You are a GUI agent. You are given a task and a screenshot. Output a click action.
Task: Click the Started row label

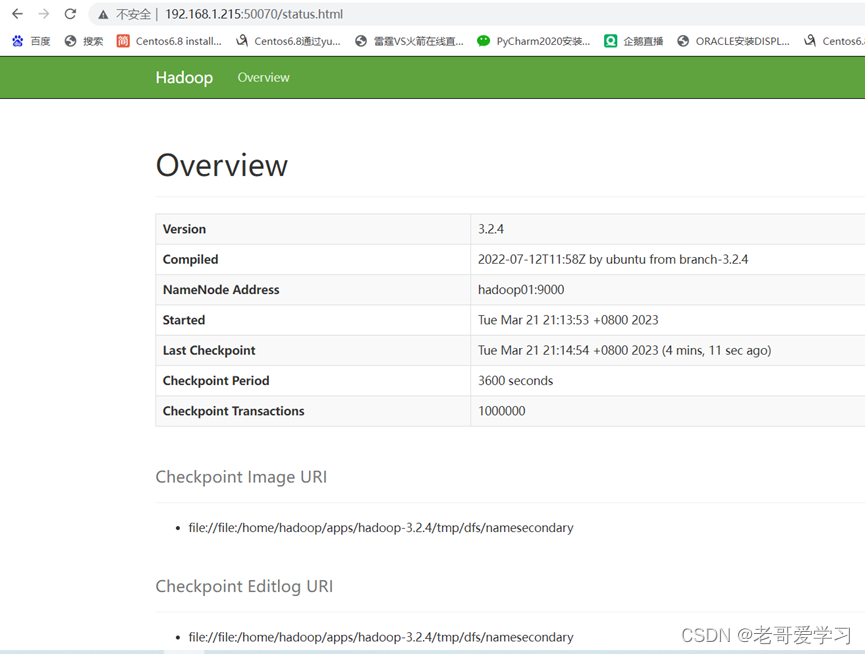click(x=184, y=320)
